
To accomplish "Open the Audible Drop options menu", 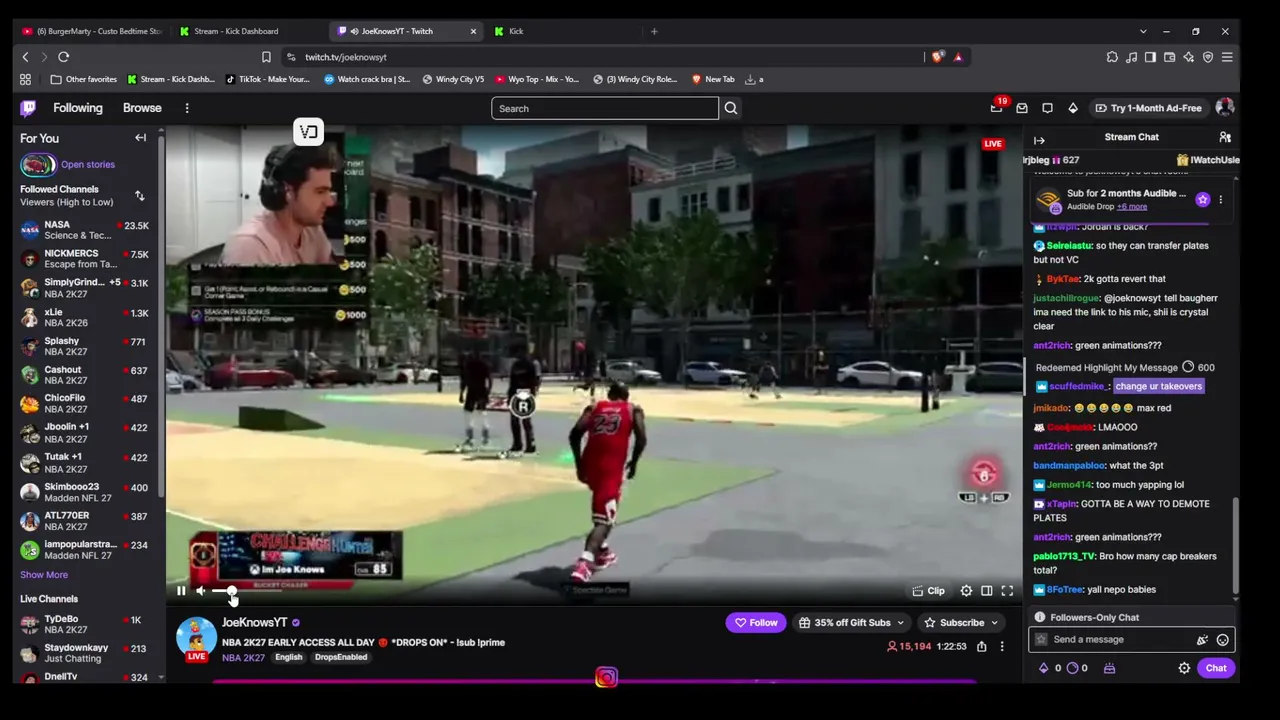I will point(1220,200).
